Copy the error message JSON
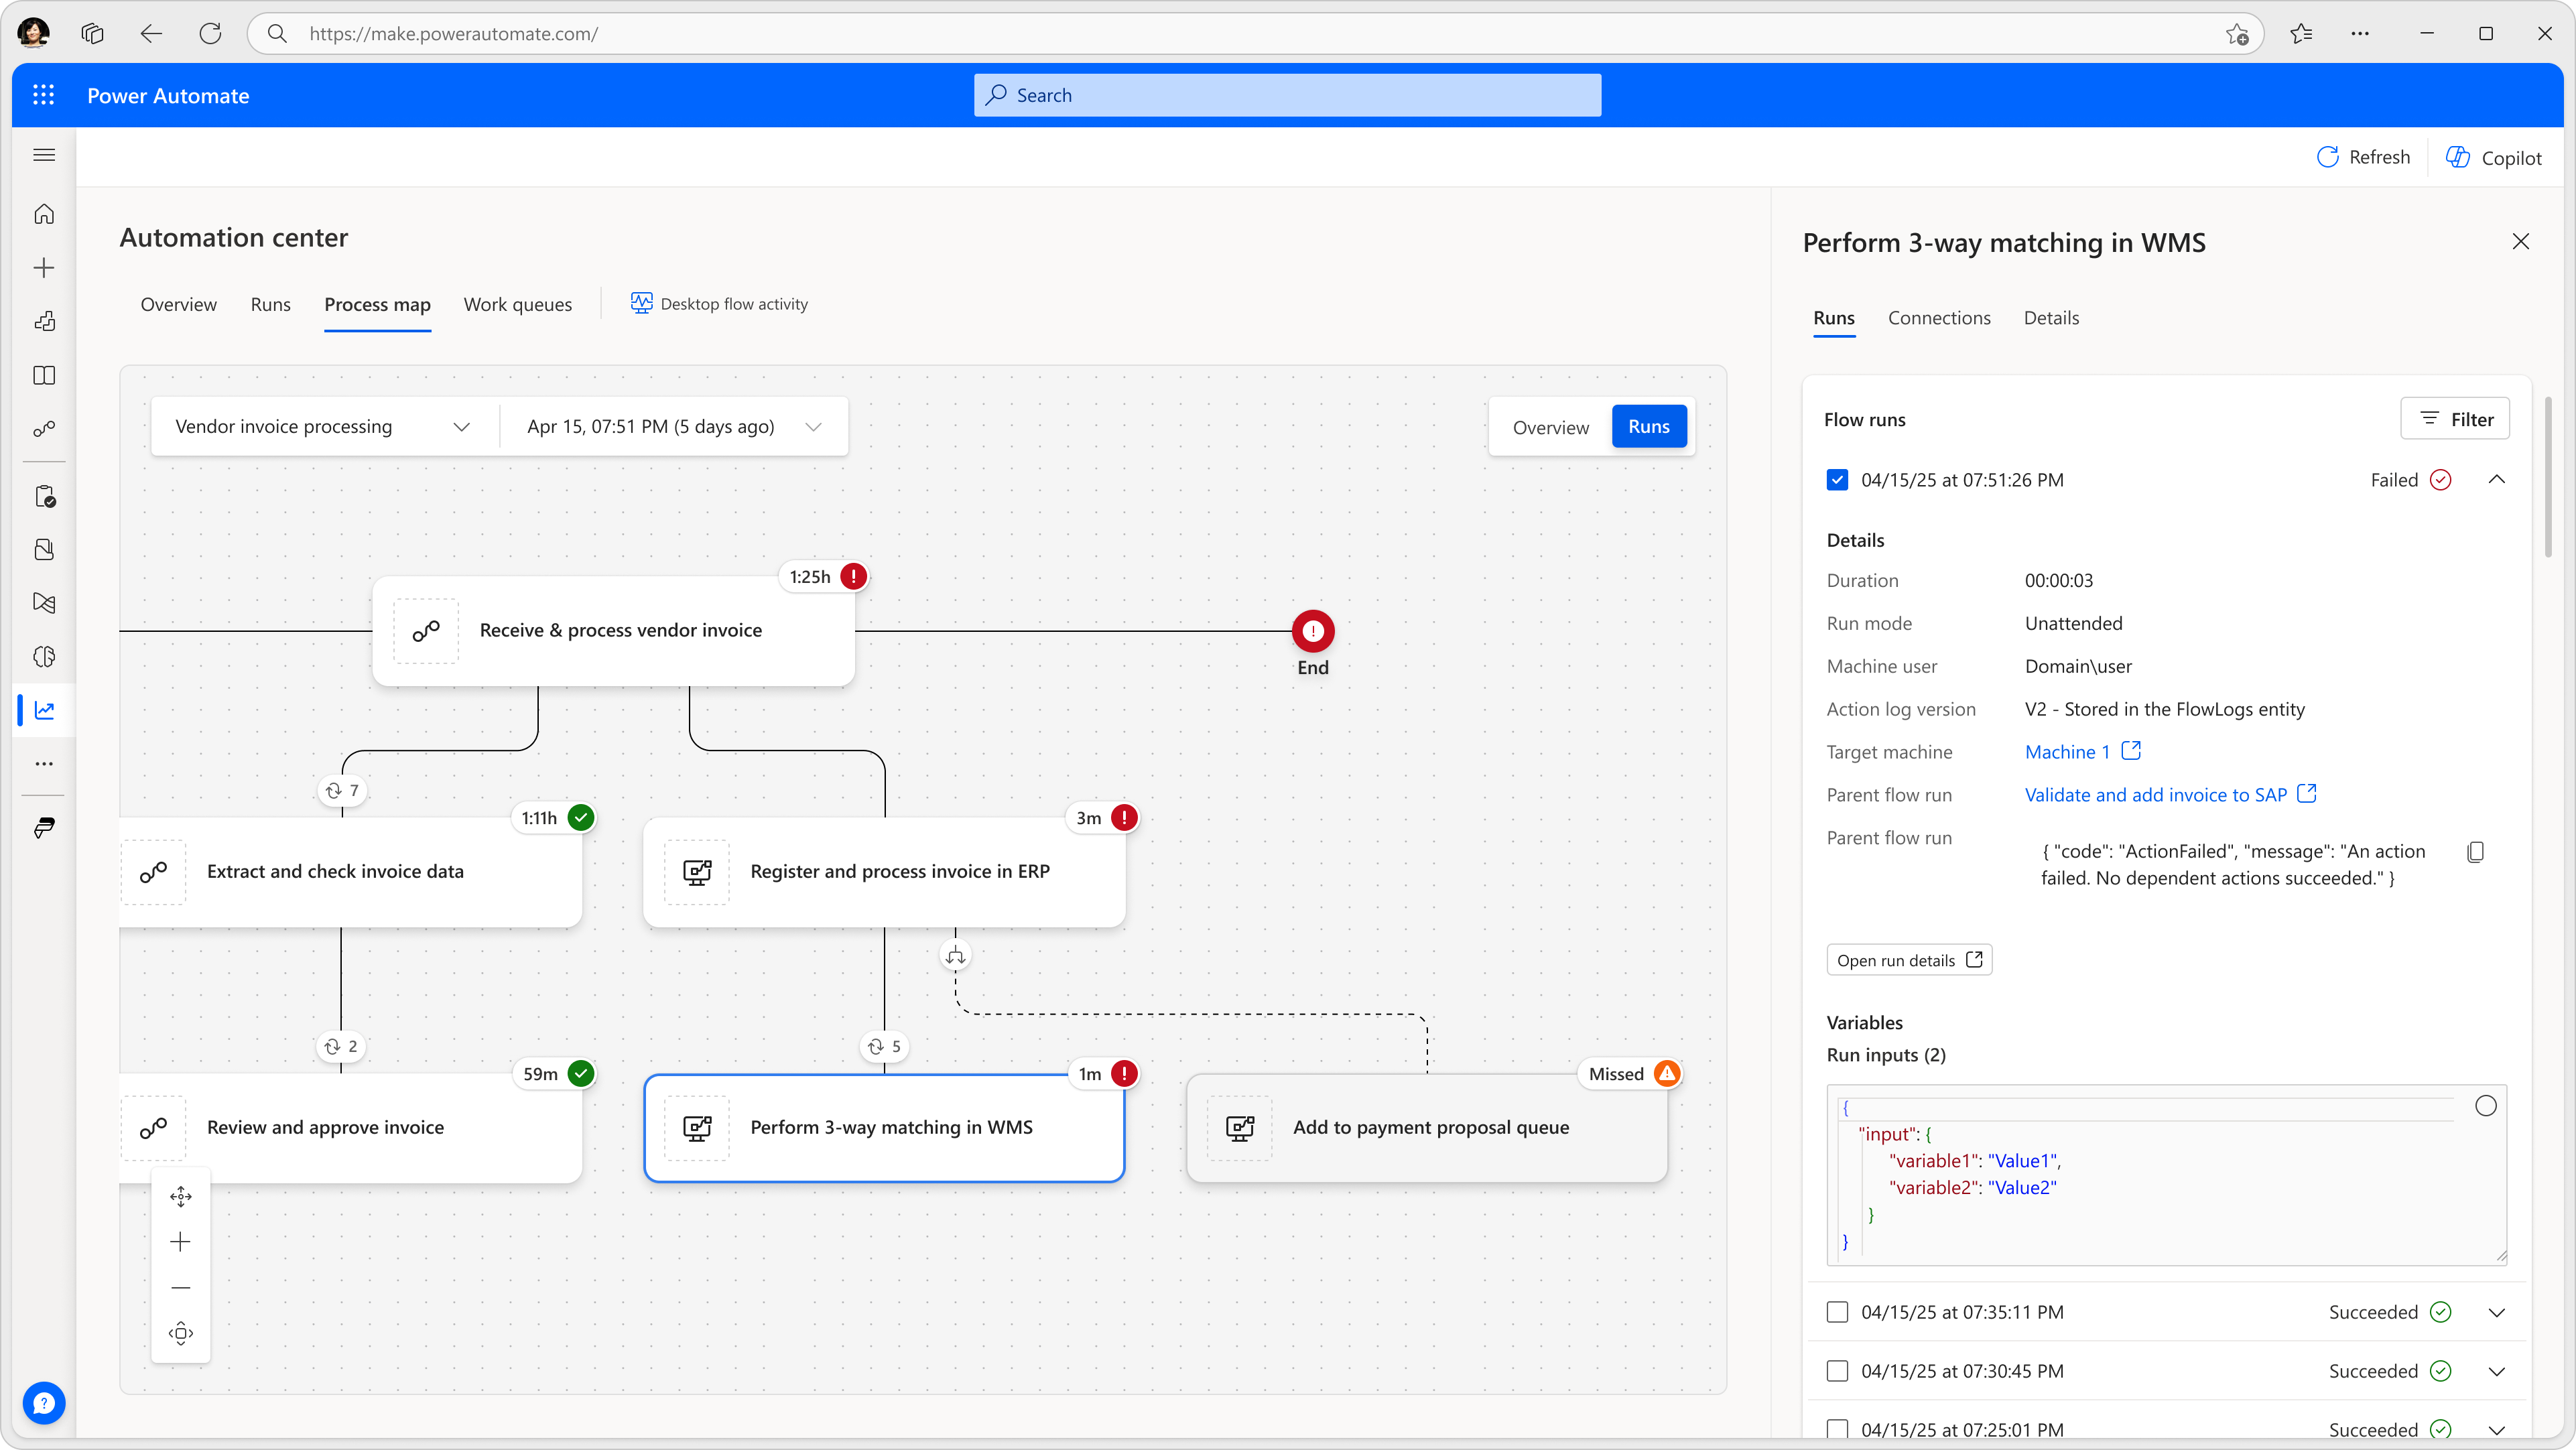Screen dimensions: 2576x1450 click(2476, 852)
